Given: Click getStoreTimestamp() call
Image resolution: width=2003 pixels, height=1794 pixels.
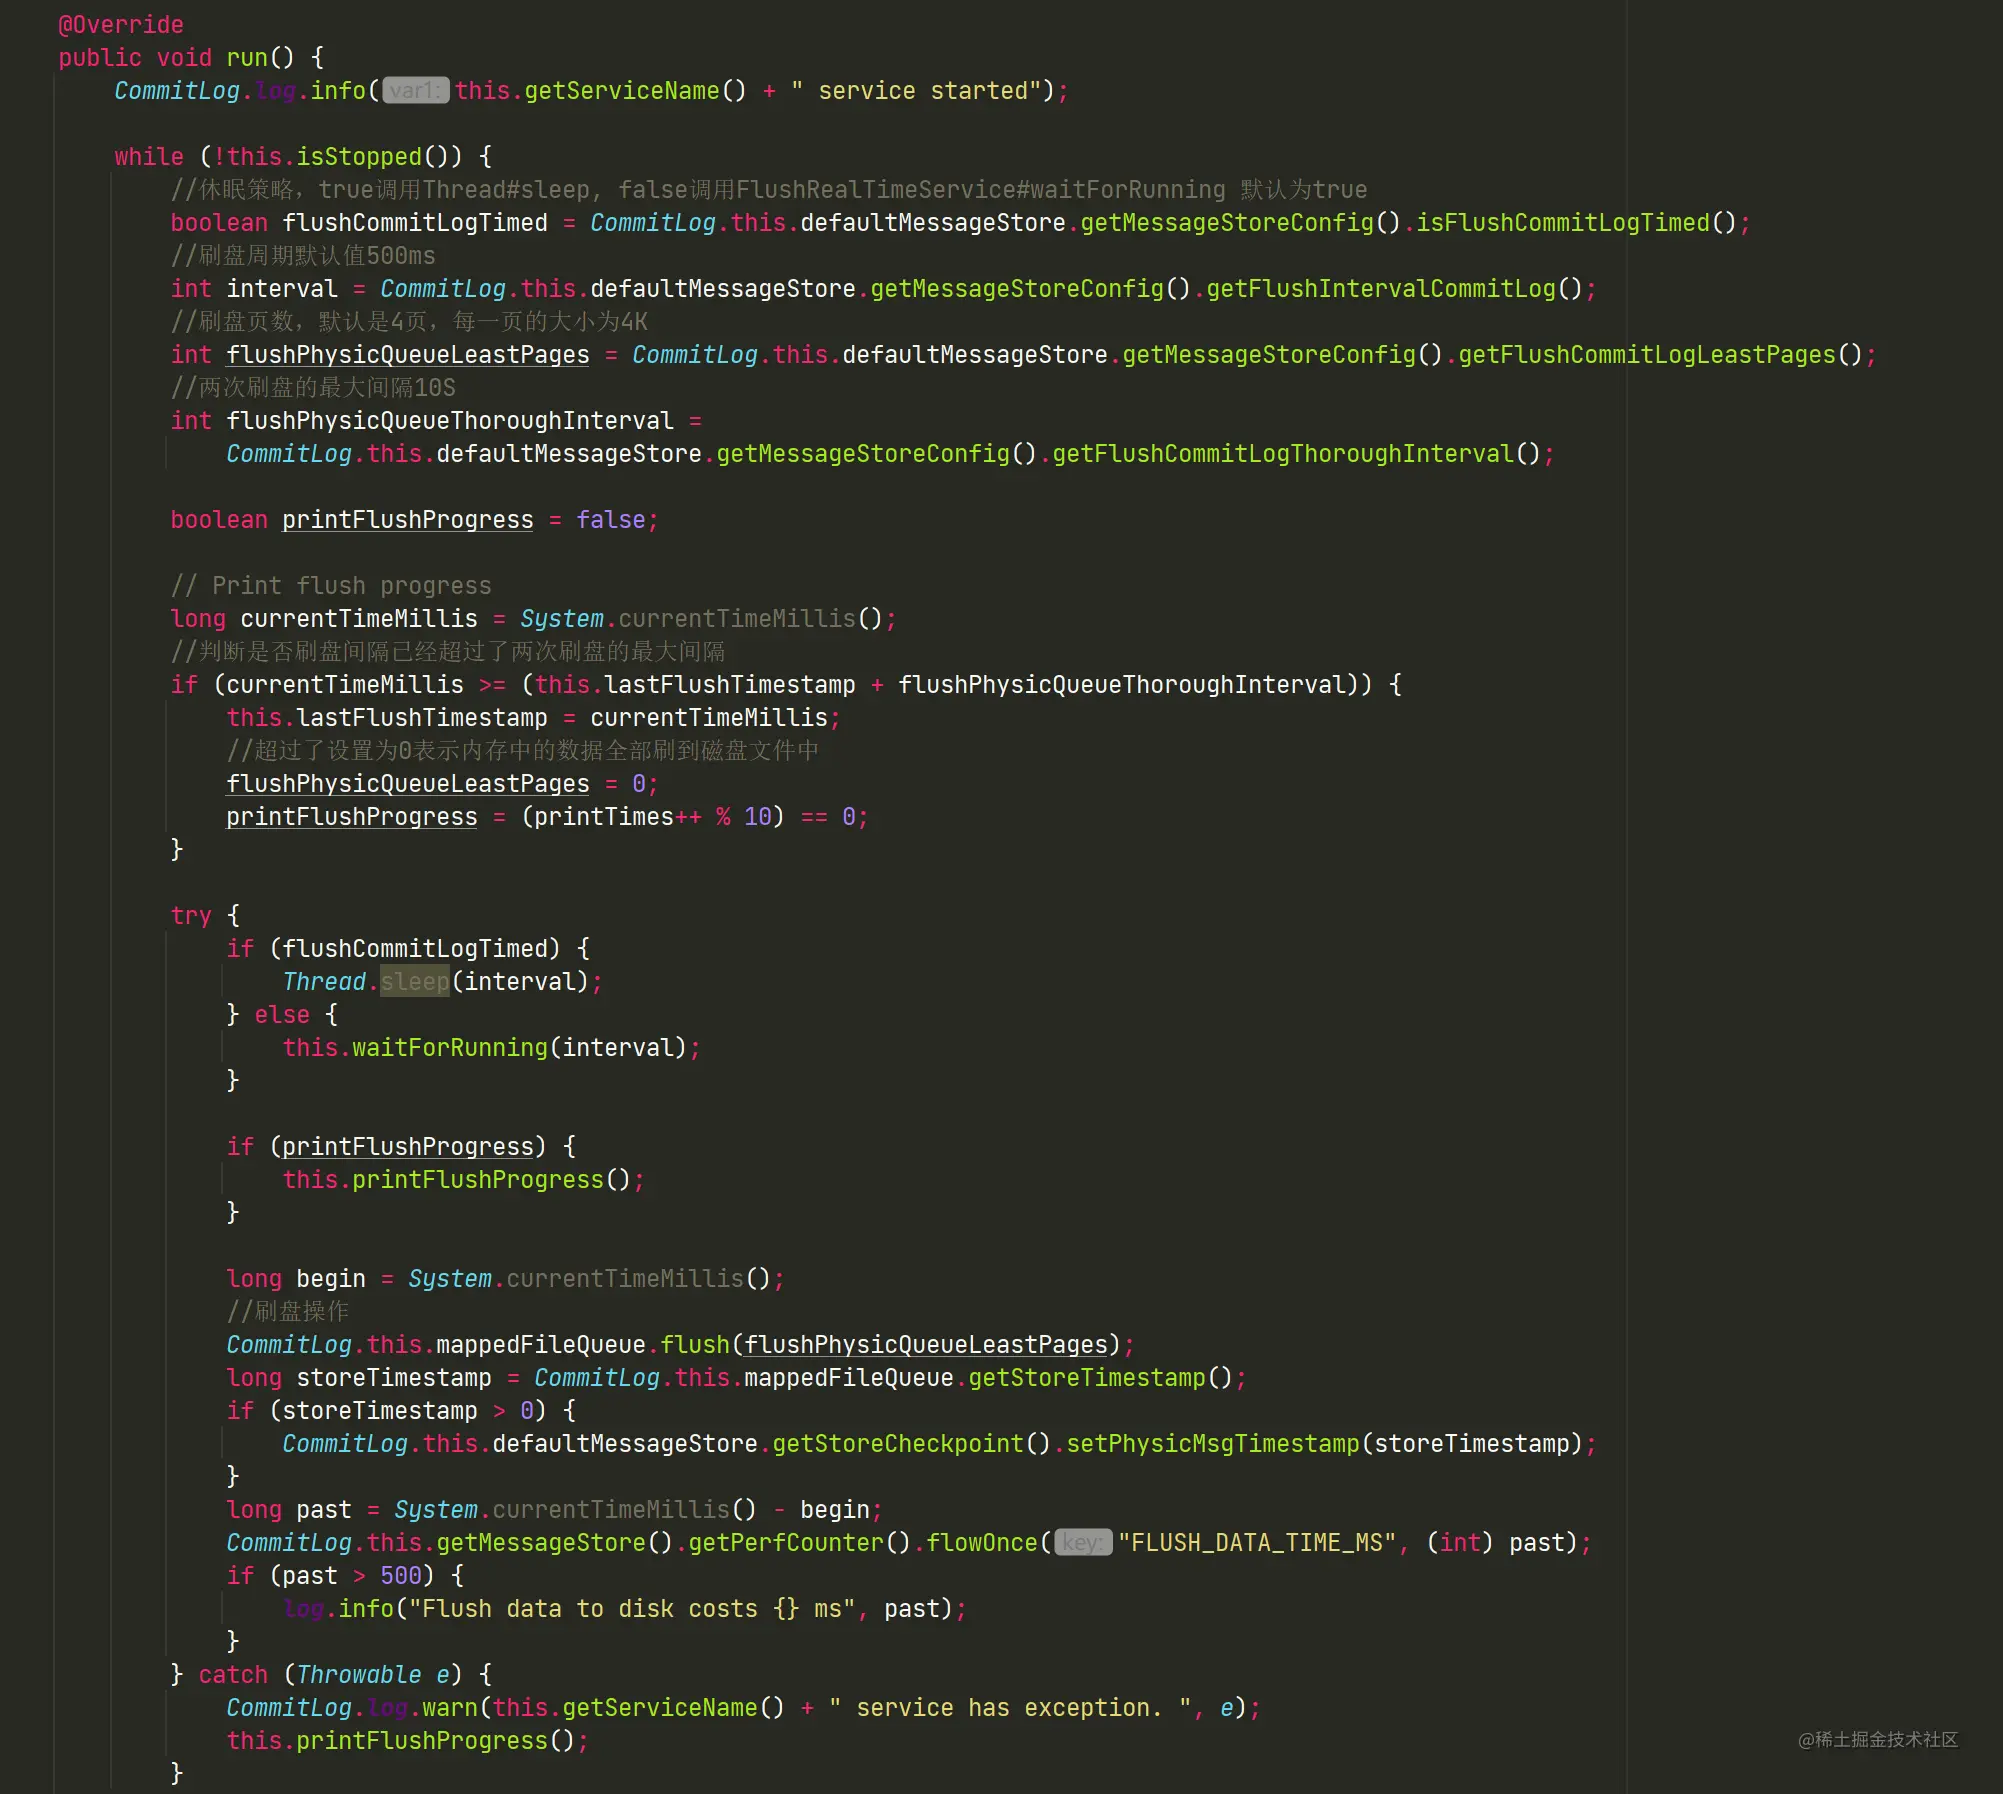Looking at the screenshot, I should (1100, 1377).
